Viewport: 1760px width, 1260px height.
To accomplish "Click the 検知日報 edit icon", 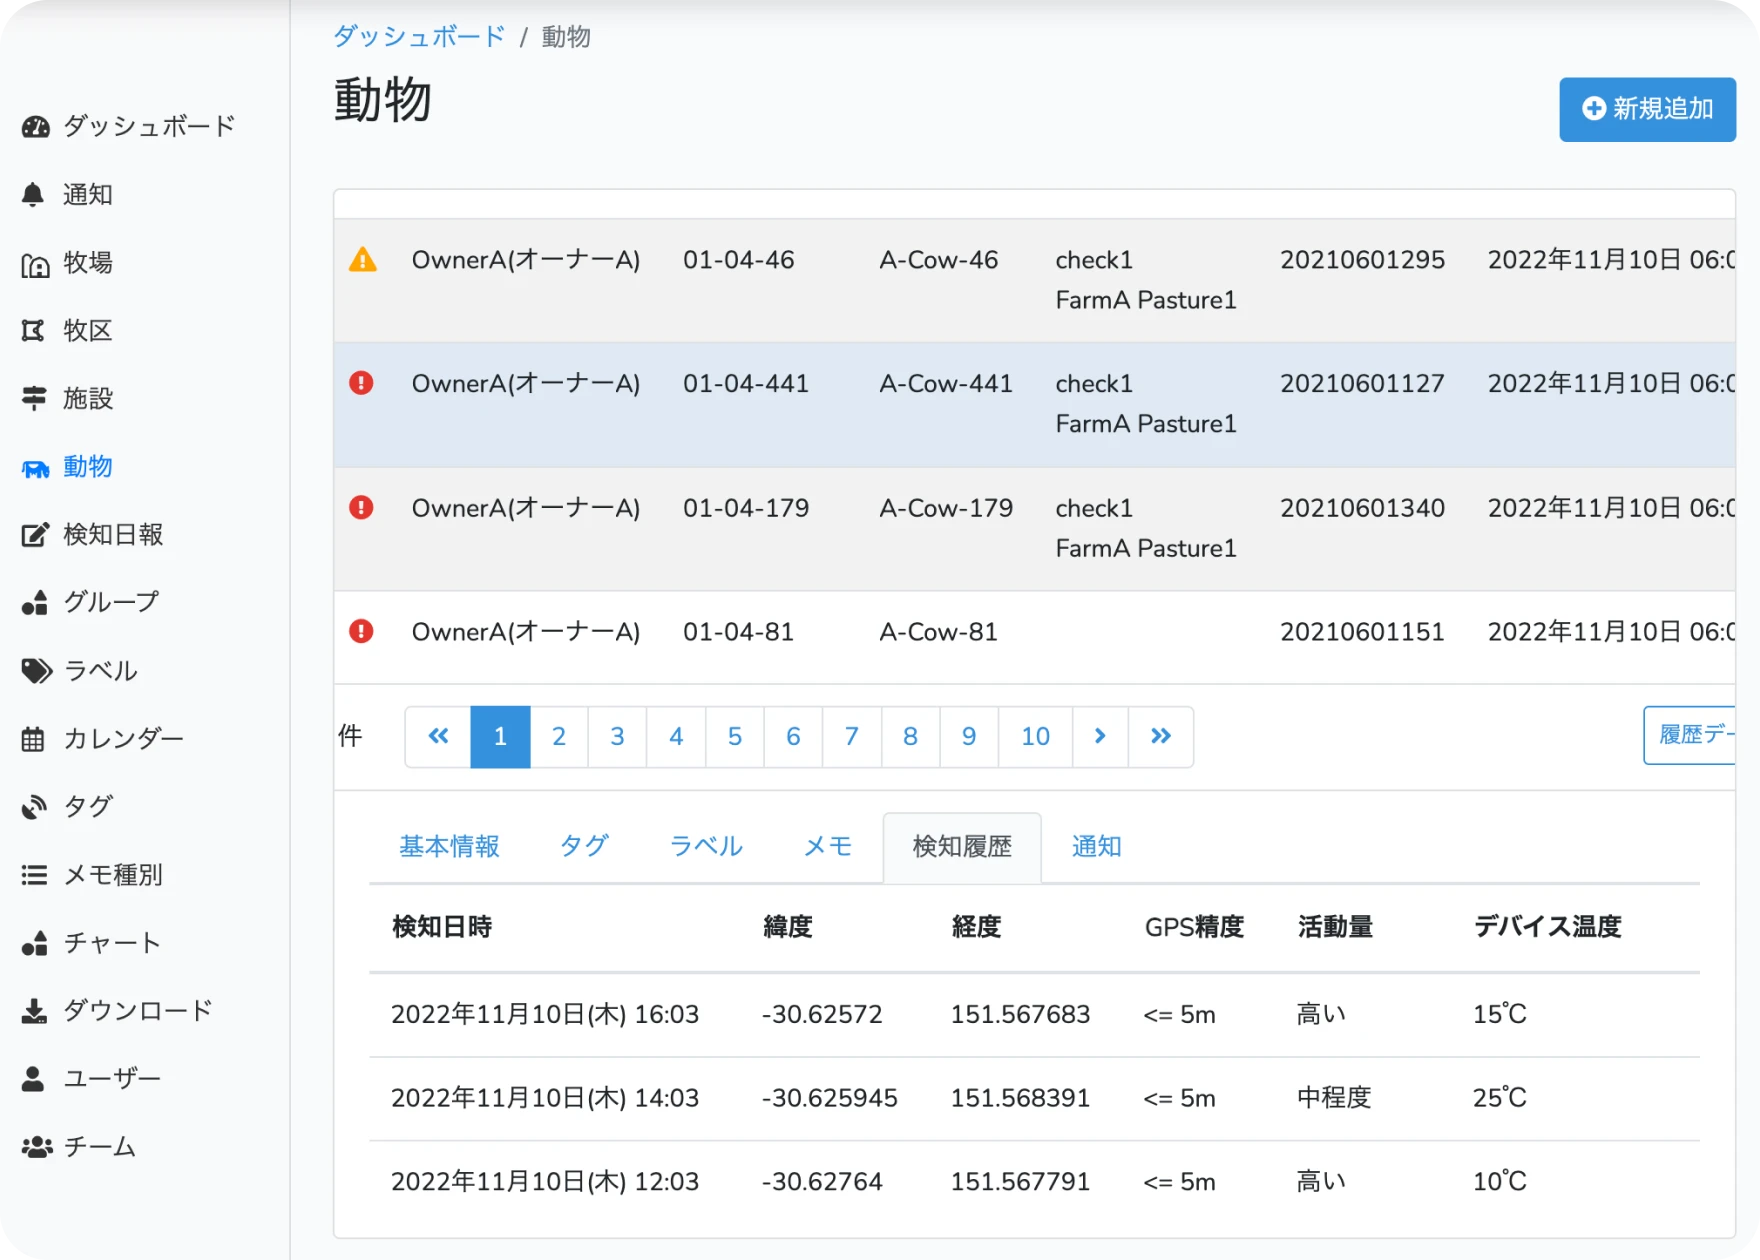I will (35, 535).
